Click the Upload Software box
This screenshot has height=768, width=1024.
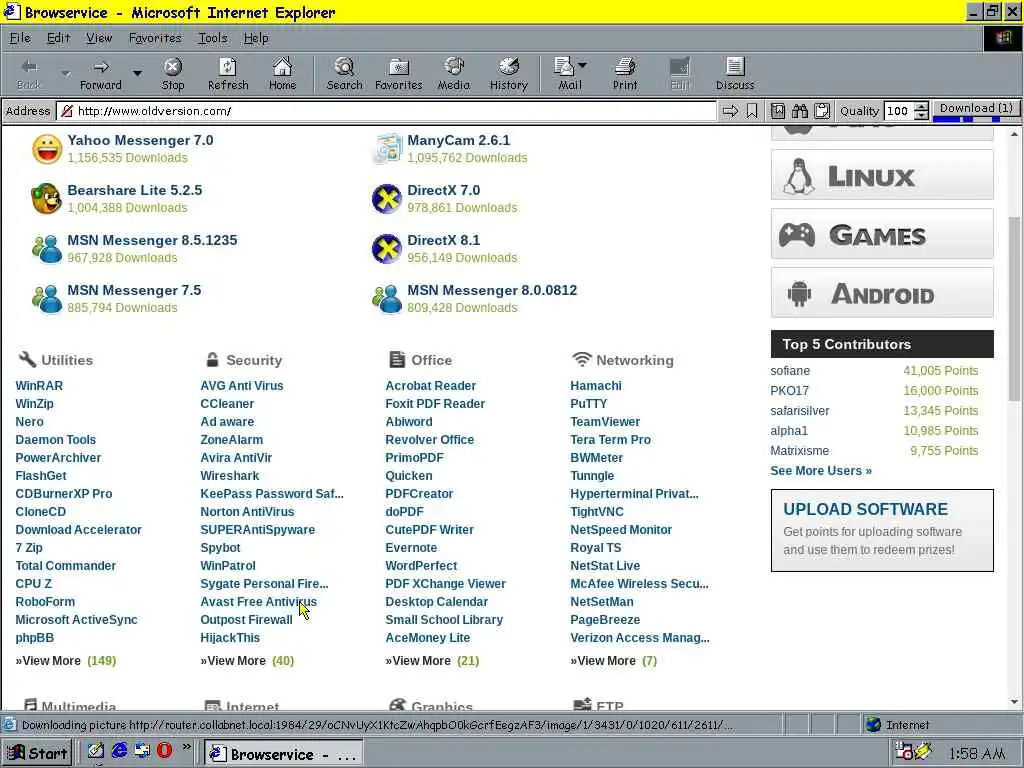click(882, 530)
